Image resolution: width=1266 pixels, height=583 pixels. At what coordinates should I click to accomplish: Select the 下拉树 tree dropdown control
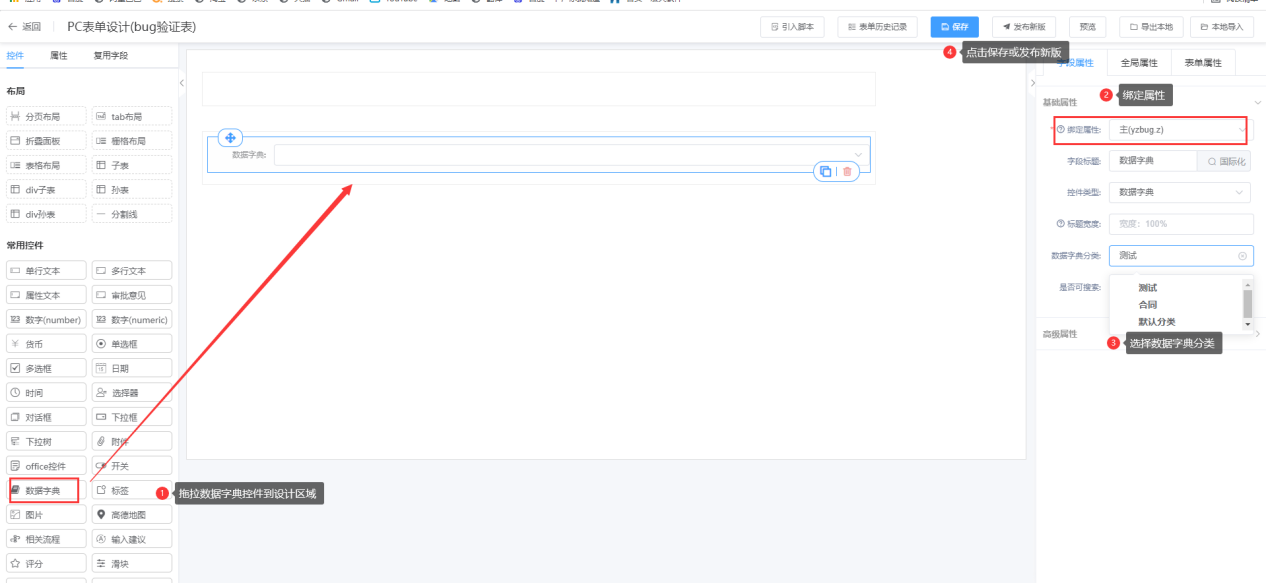pyautogui.click(x=46, y=441)
